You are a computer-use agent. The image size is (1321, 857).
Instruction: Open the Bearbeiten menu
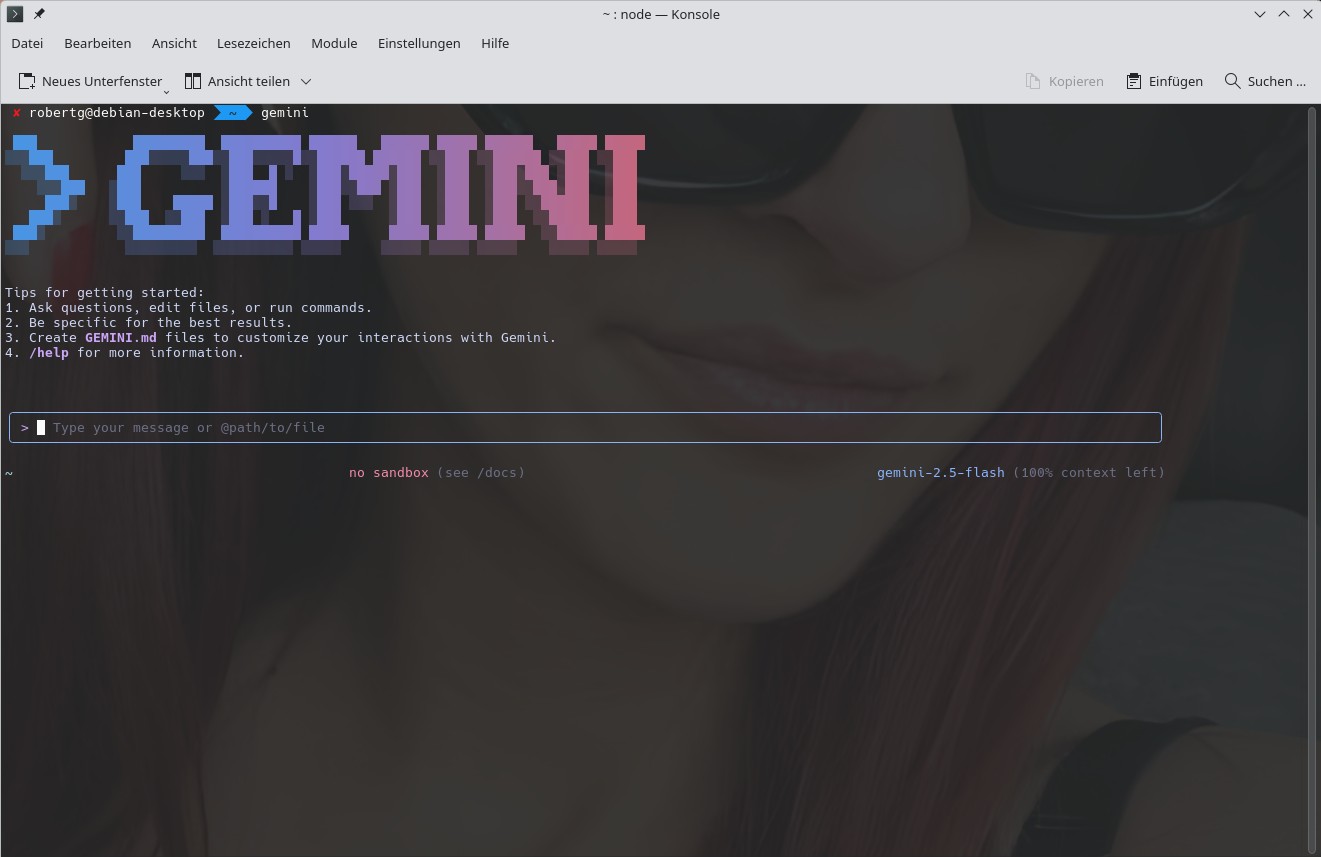point(97,43)
